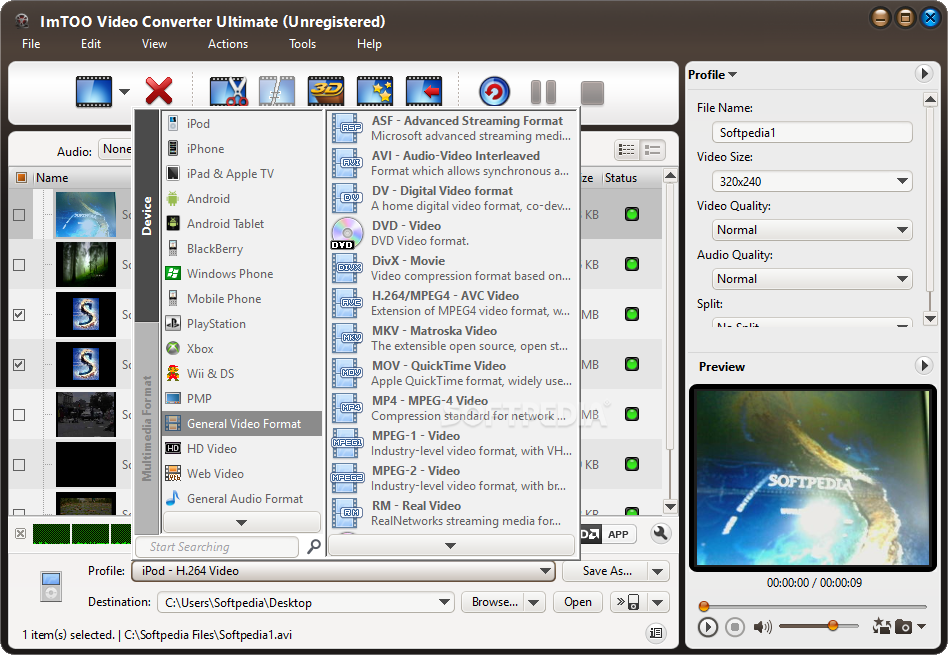The image size is (948, 655).
Task: Open the Save As dropdown arrow
Action: click(x=658, y=571)
